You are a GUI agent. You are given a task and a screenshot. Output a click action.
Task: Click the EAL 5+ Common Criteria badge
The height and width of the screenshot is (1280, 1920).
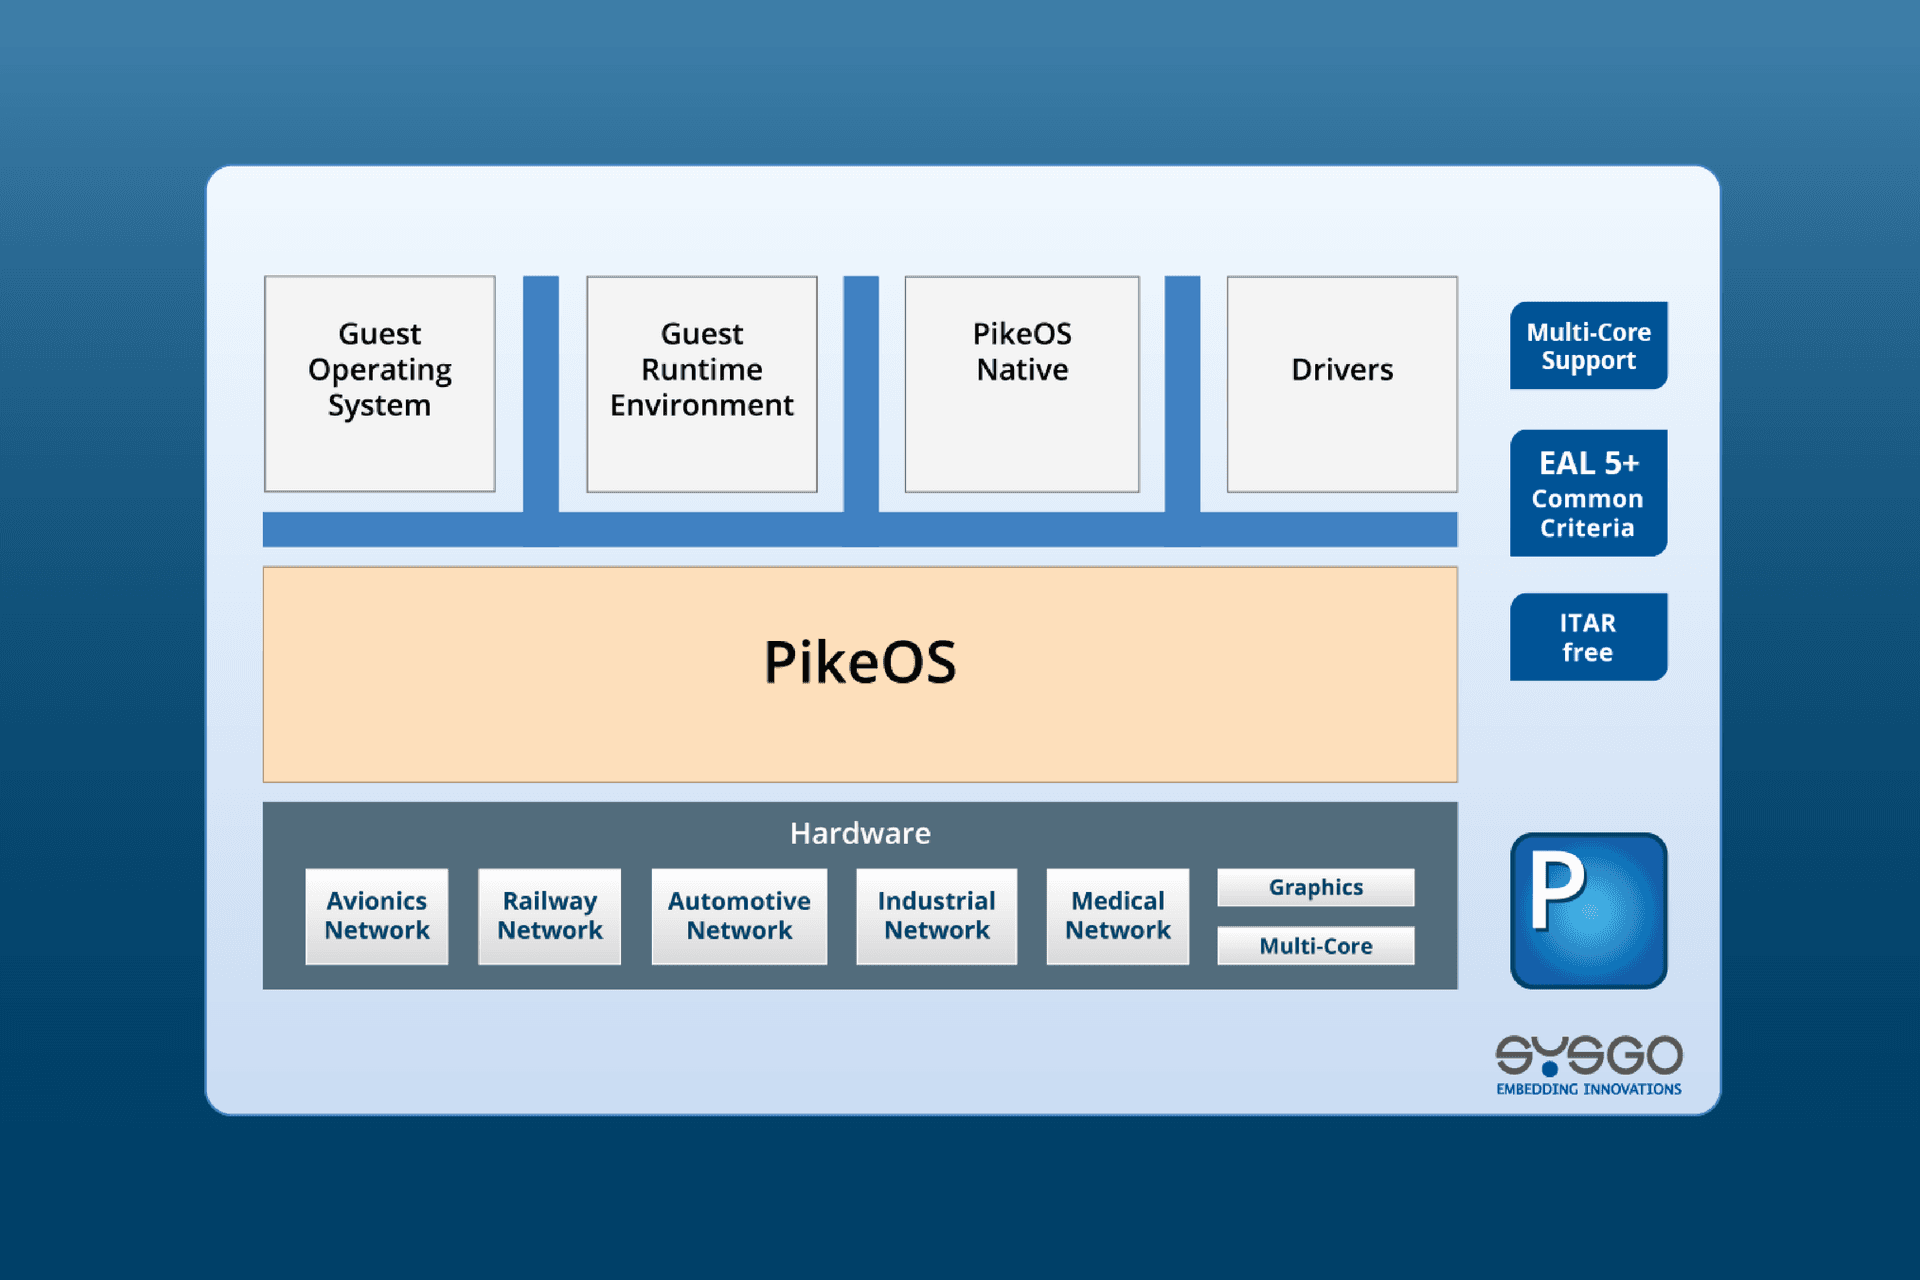point(1588,493)
